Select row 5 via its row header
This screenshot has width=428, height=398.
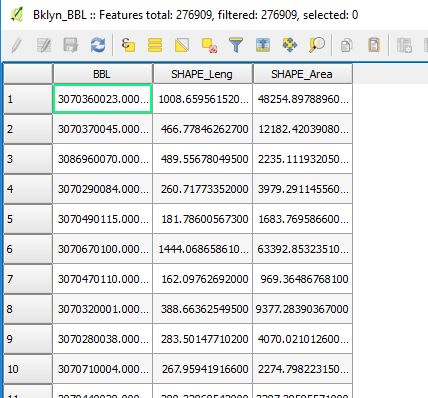(28, 219)
